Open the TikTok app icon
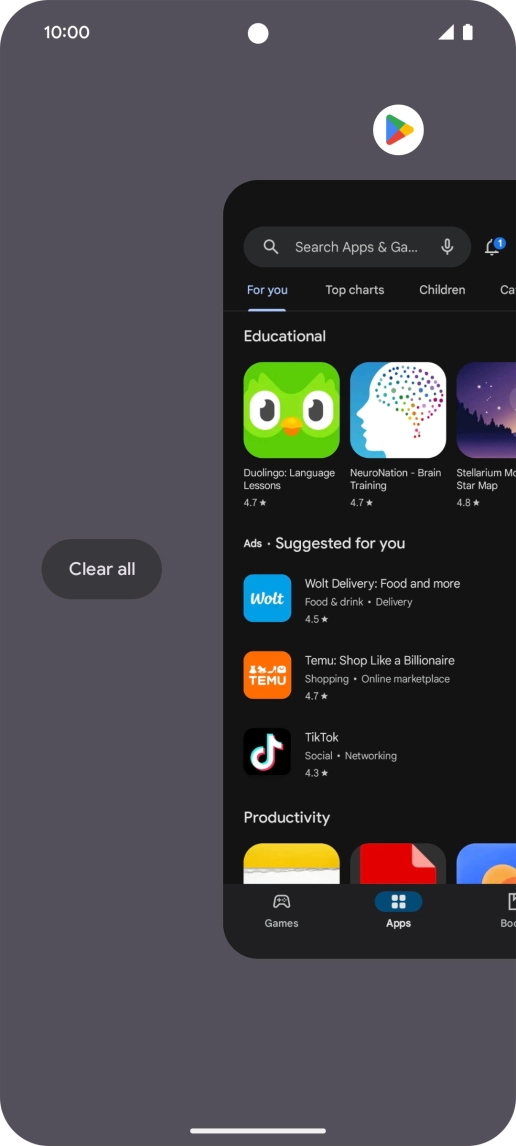 268,751
